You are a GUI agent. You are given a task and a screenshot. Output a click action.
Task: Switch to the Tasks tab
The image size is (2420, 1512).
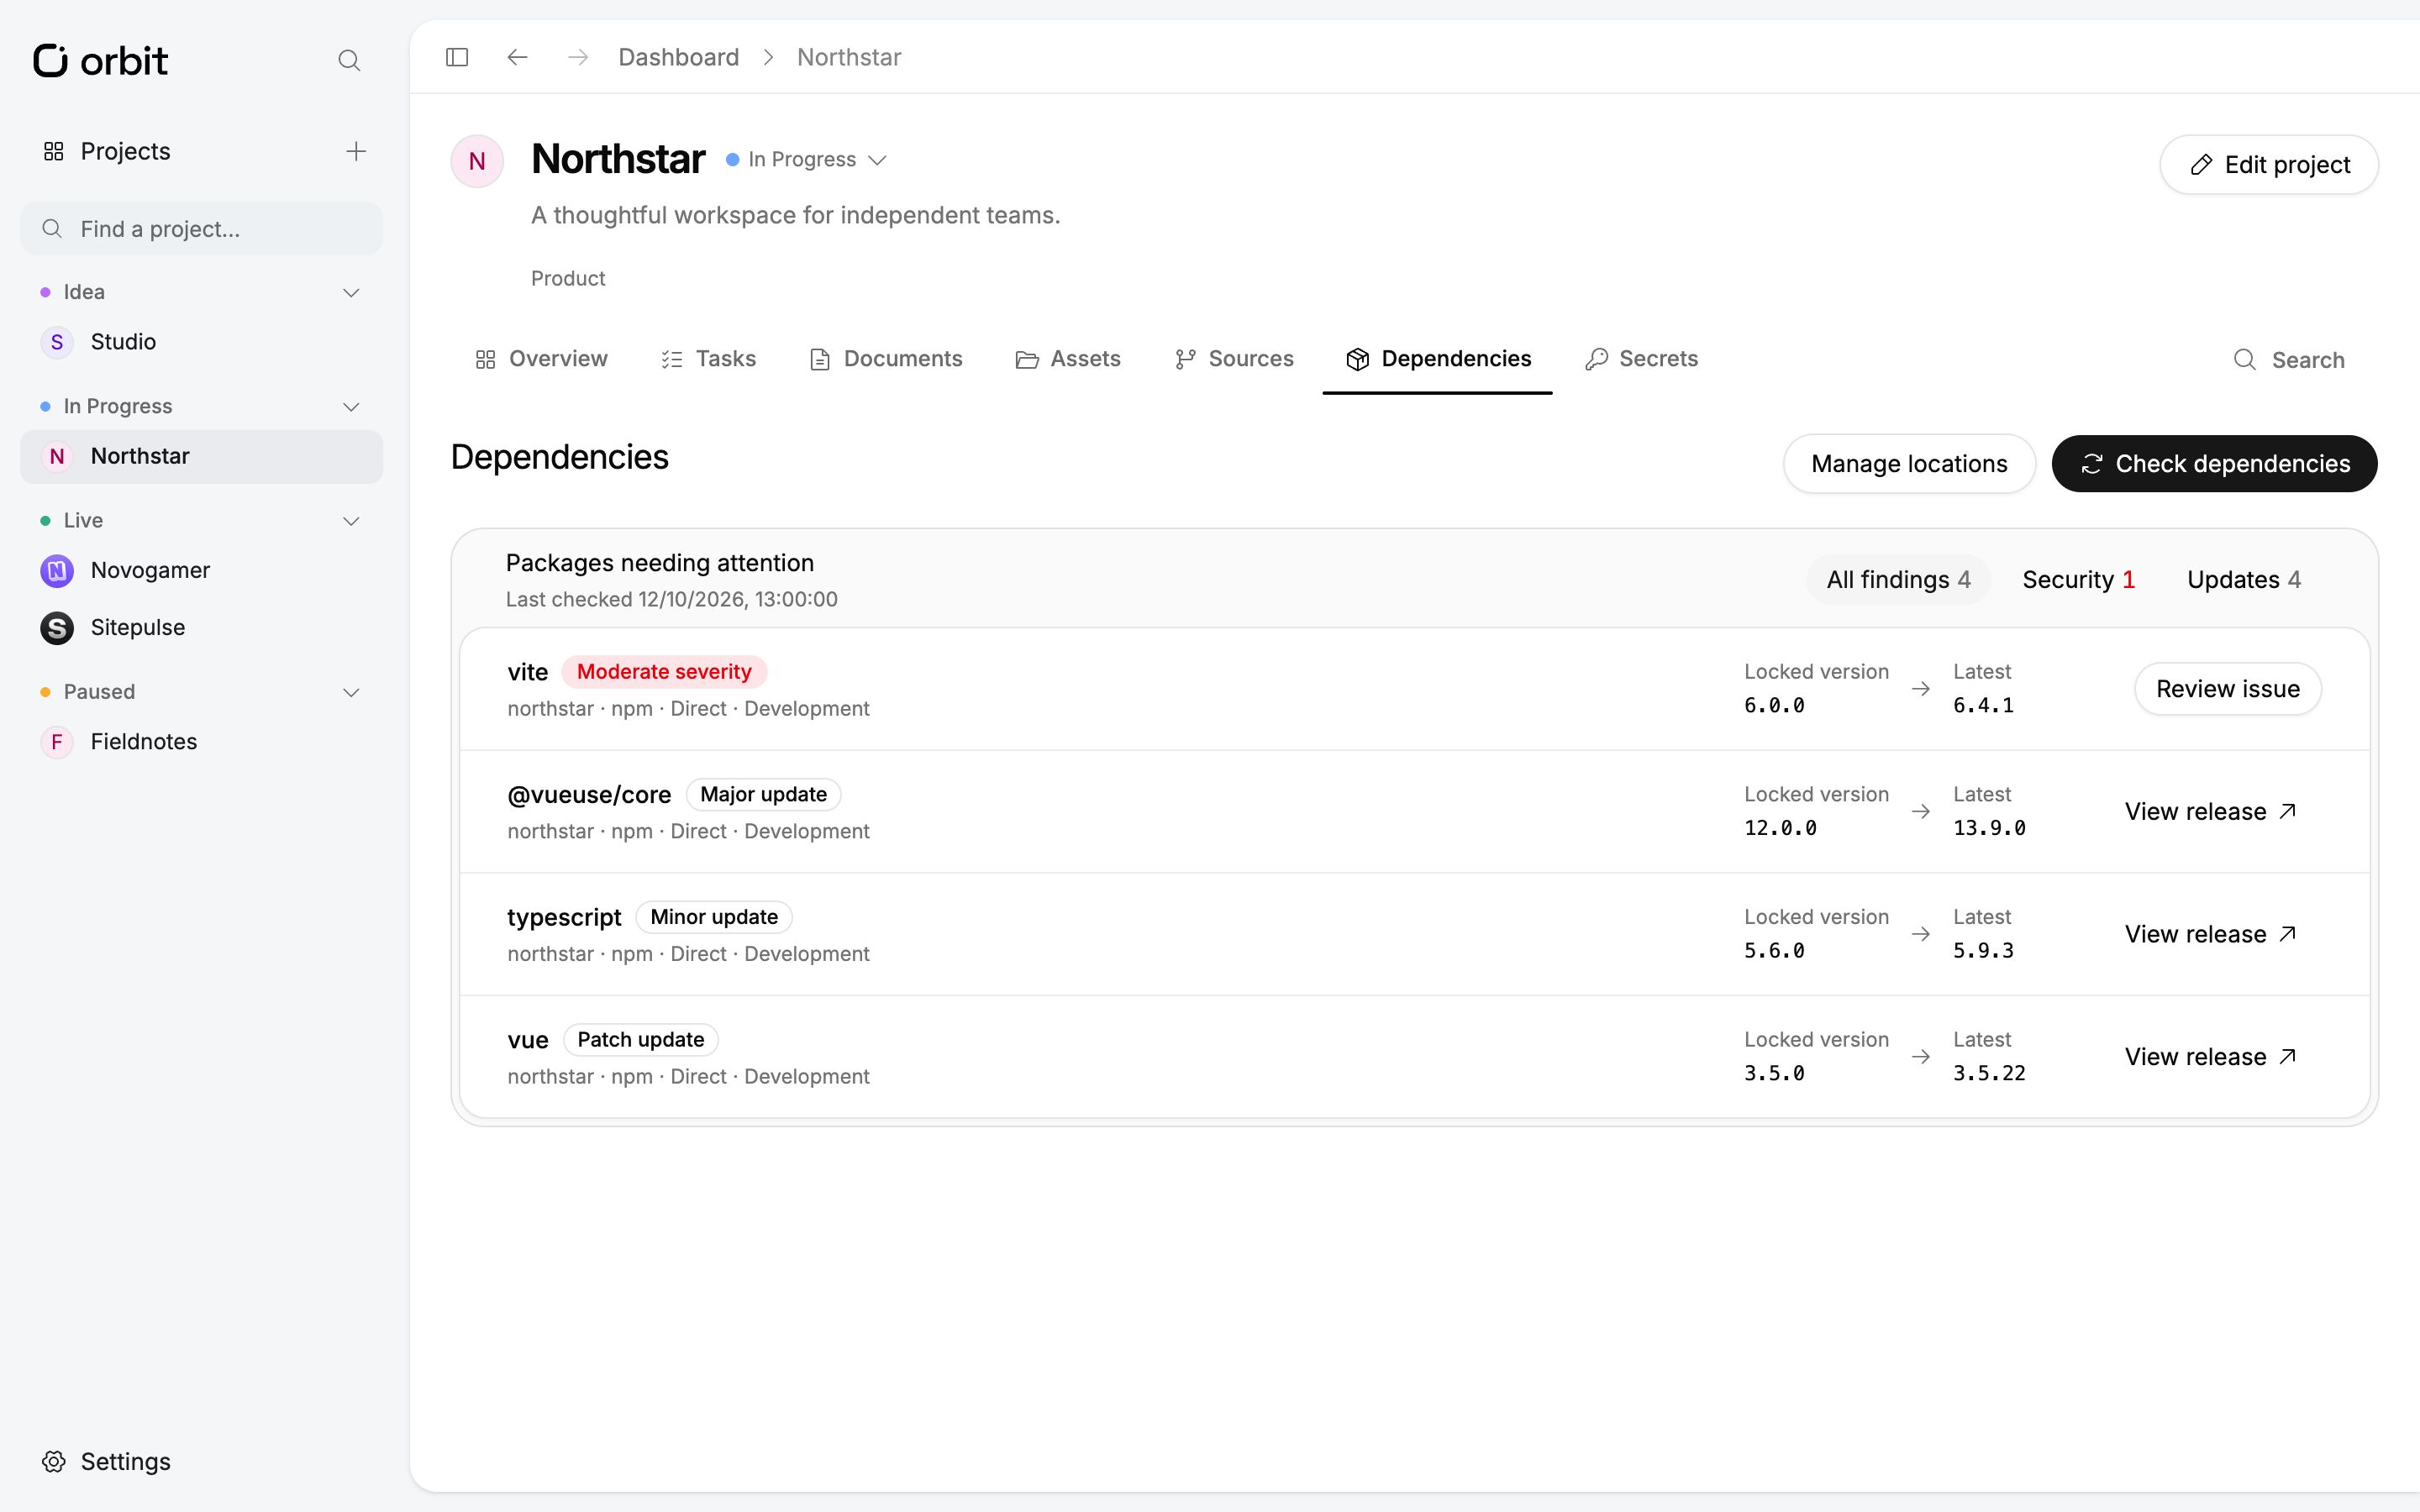(x=708, y=359)
